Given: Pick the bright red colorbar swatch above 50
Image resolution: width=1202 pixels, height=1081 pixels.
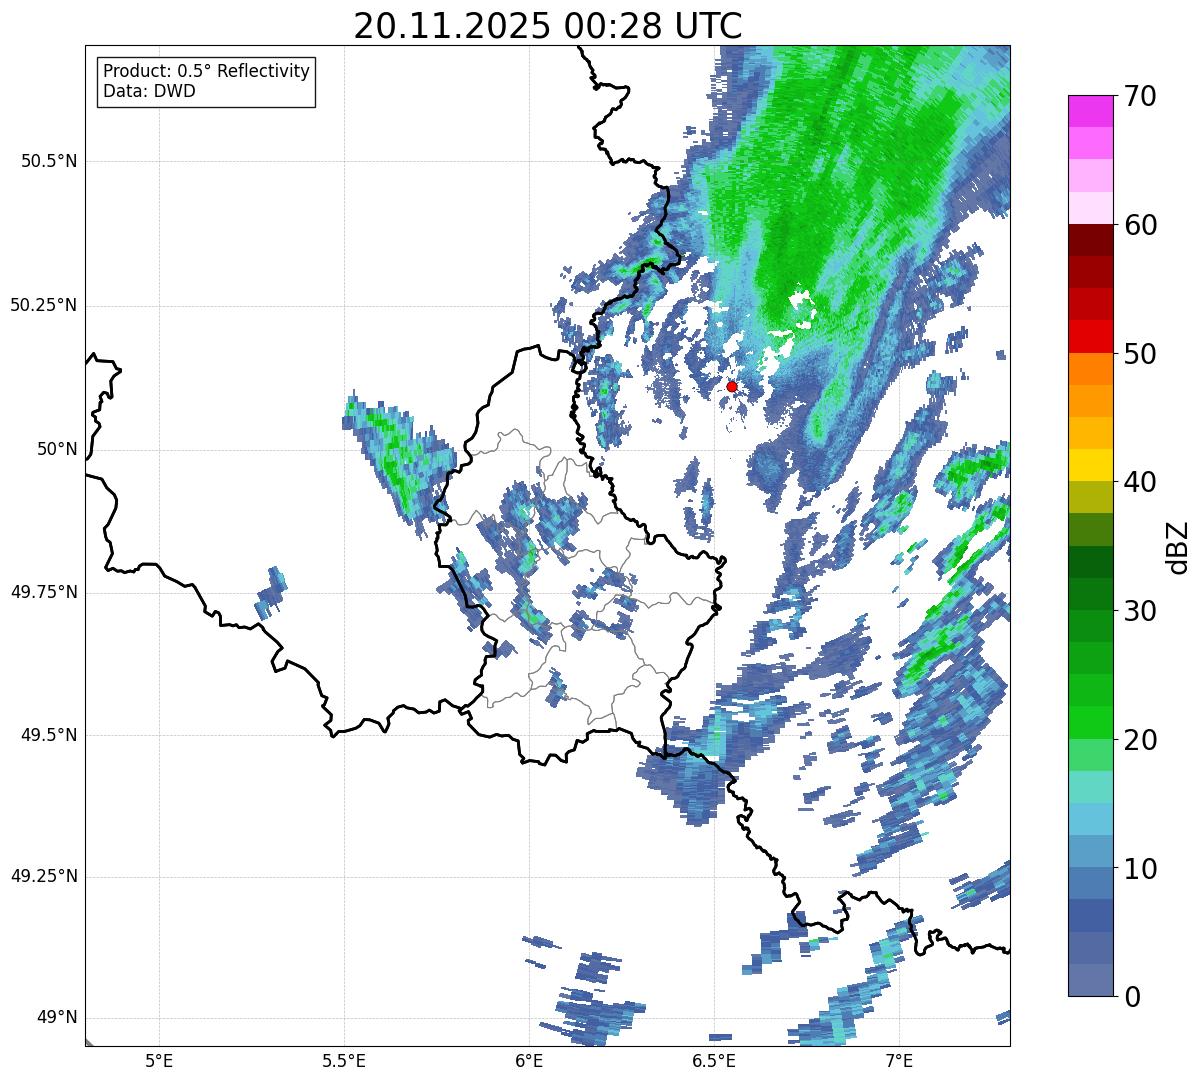Looking at the screenshot, I should (1091, 336).
